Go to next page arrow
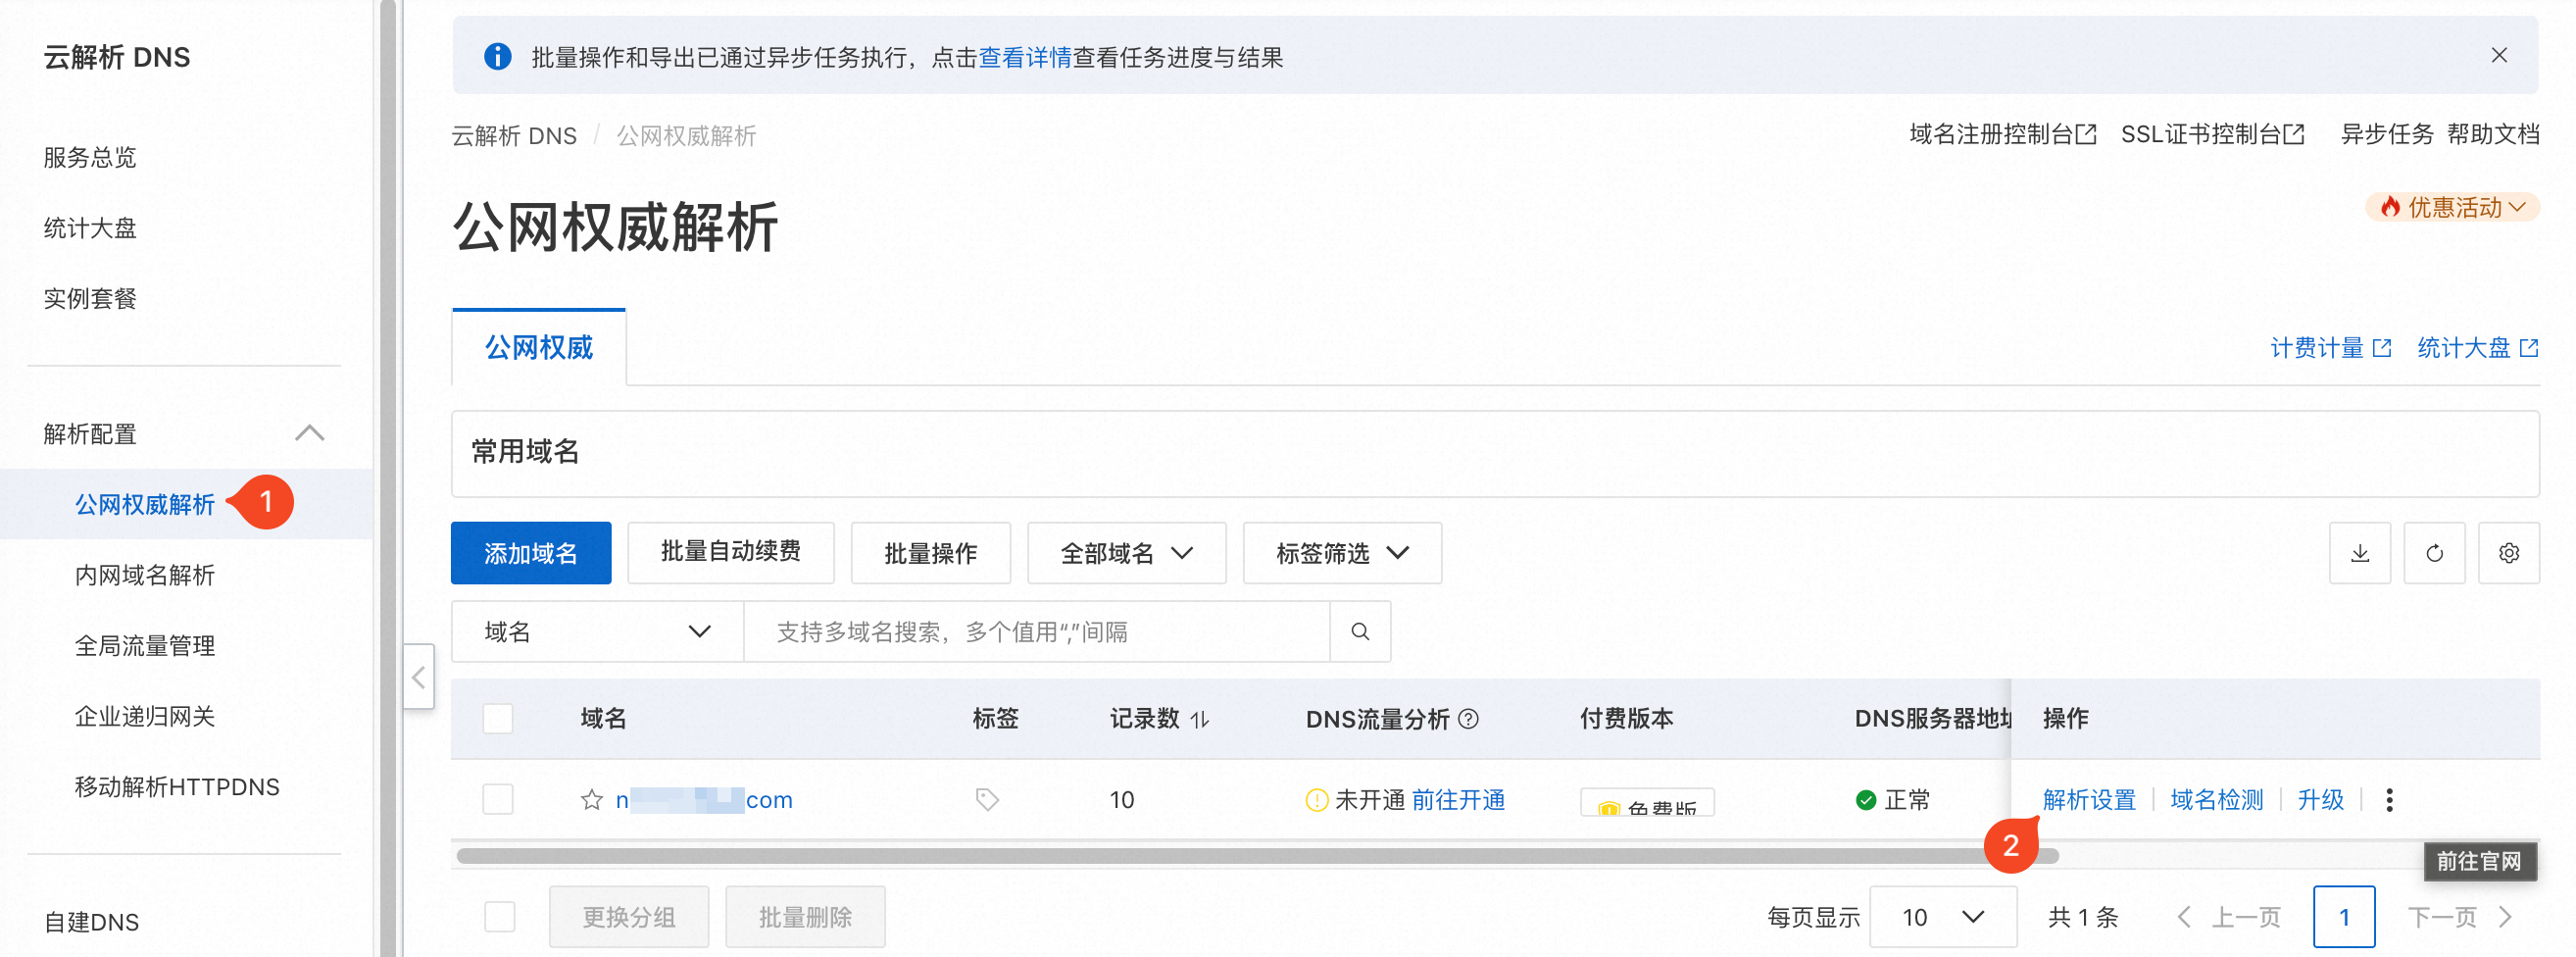Screen dimensions: 2576x957 coord(2506,917)
